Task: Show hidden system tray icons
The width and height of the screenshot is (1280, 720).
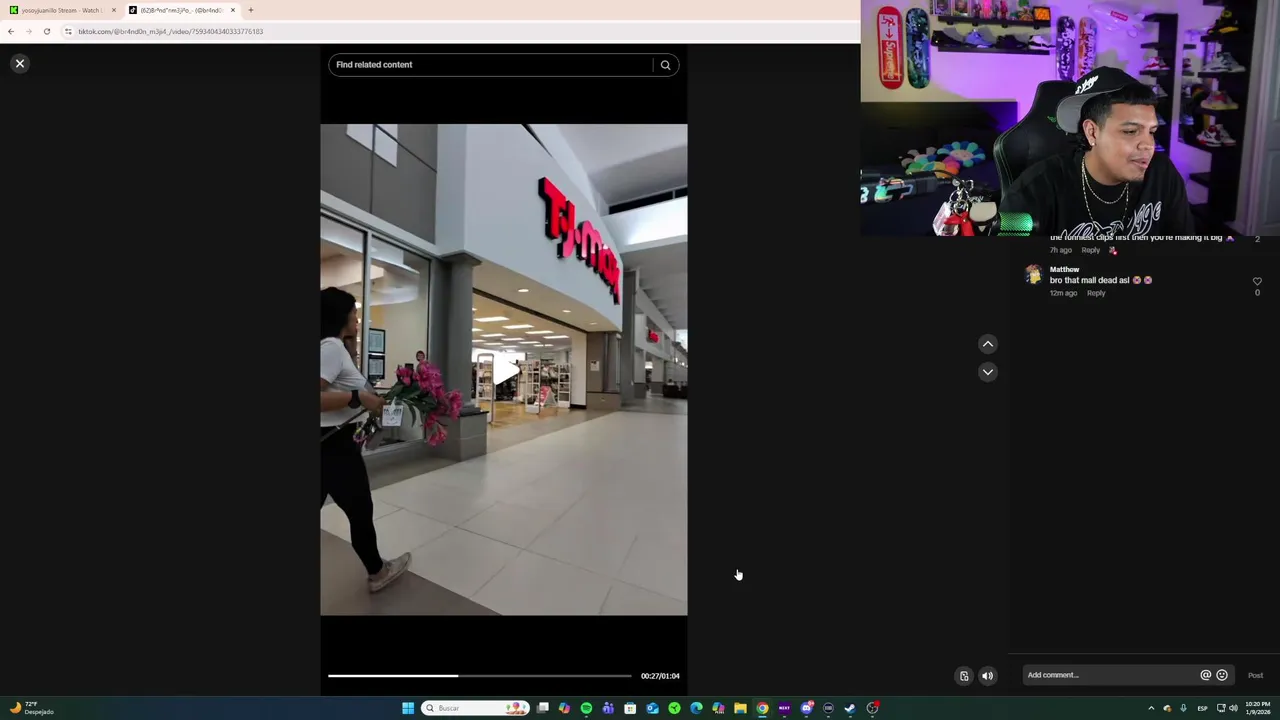Action: (x=1151, y=708)
